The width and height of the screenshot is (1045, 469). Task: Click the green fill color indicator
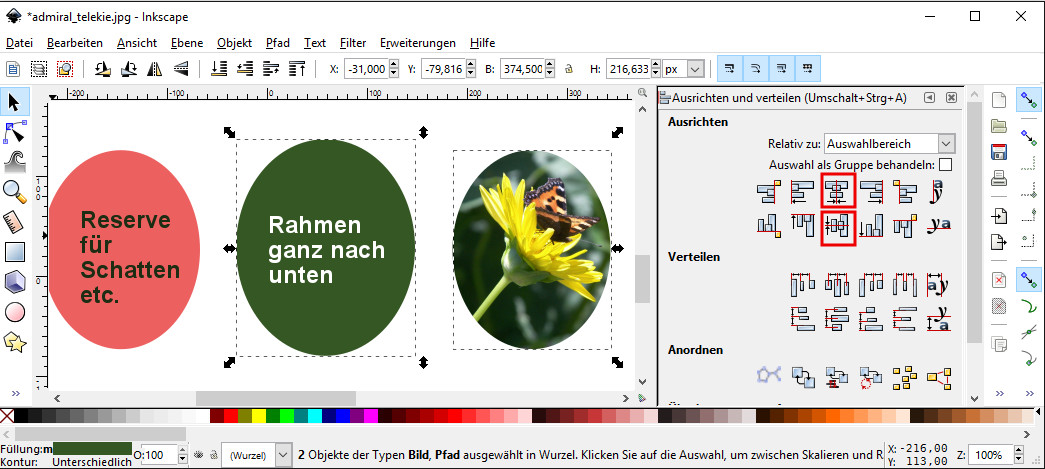[92, 448]
